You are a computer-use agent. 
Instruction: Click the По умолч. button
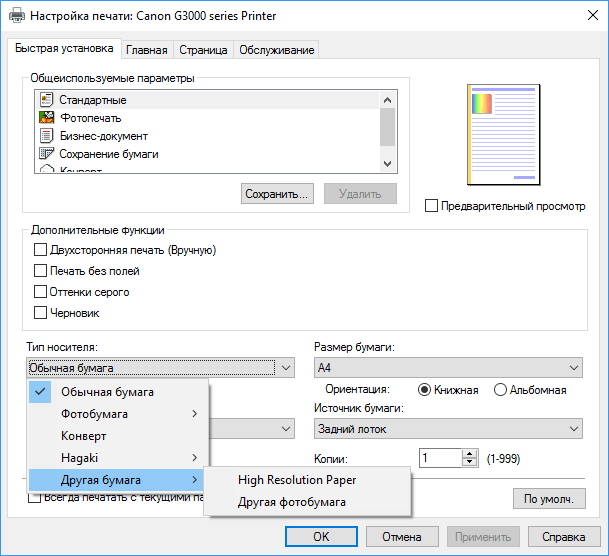(x=549, y=499)
